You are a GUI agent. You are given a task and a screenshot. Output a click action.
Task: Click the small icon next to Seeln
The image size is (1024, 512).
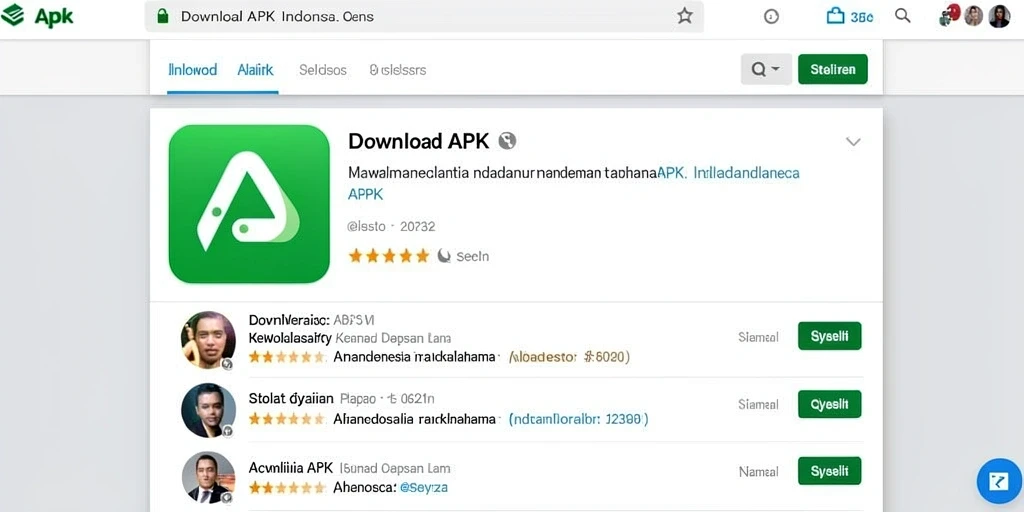444,256
